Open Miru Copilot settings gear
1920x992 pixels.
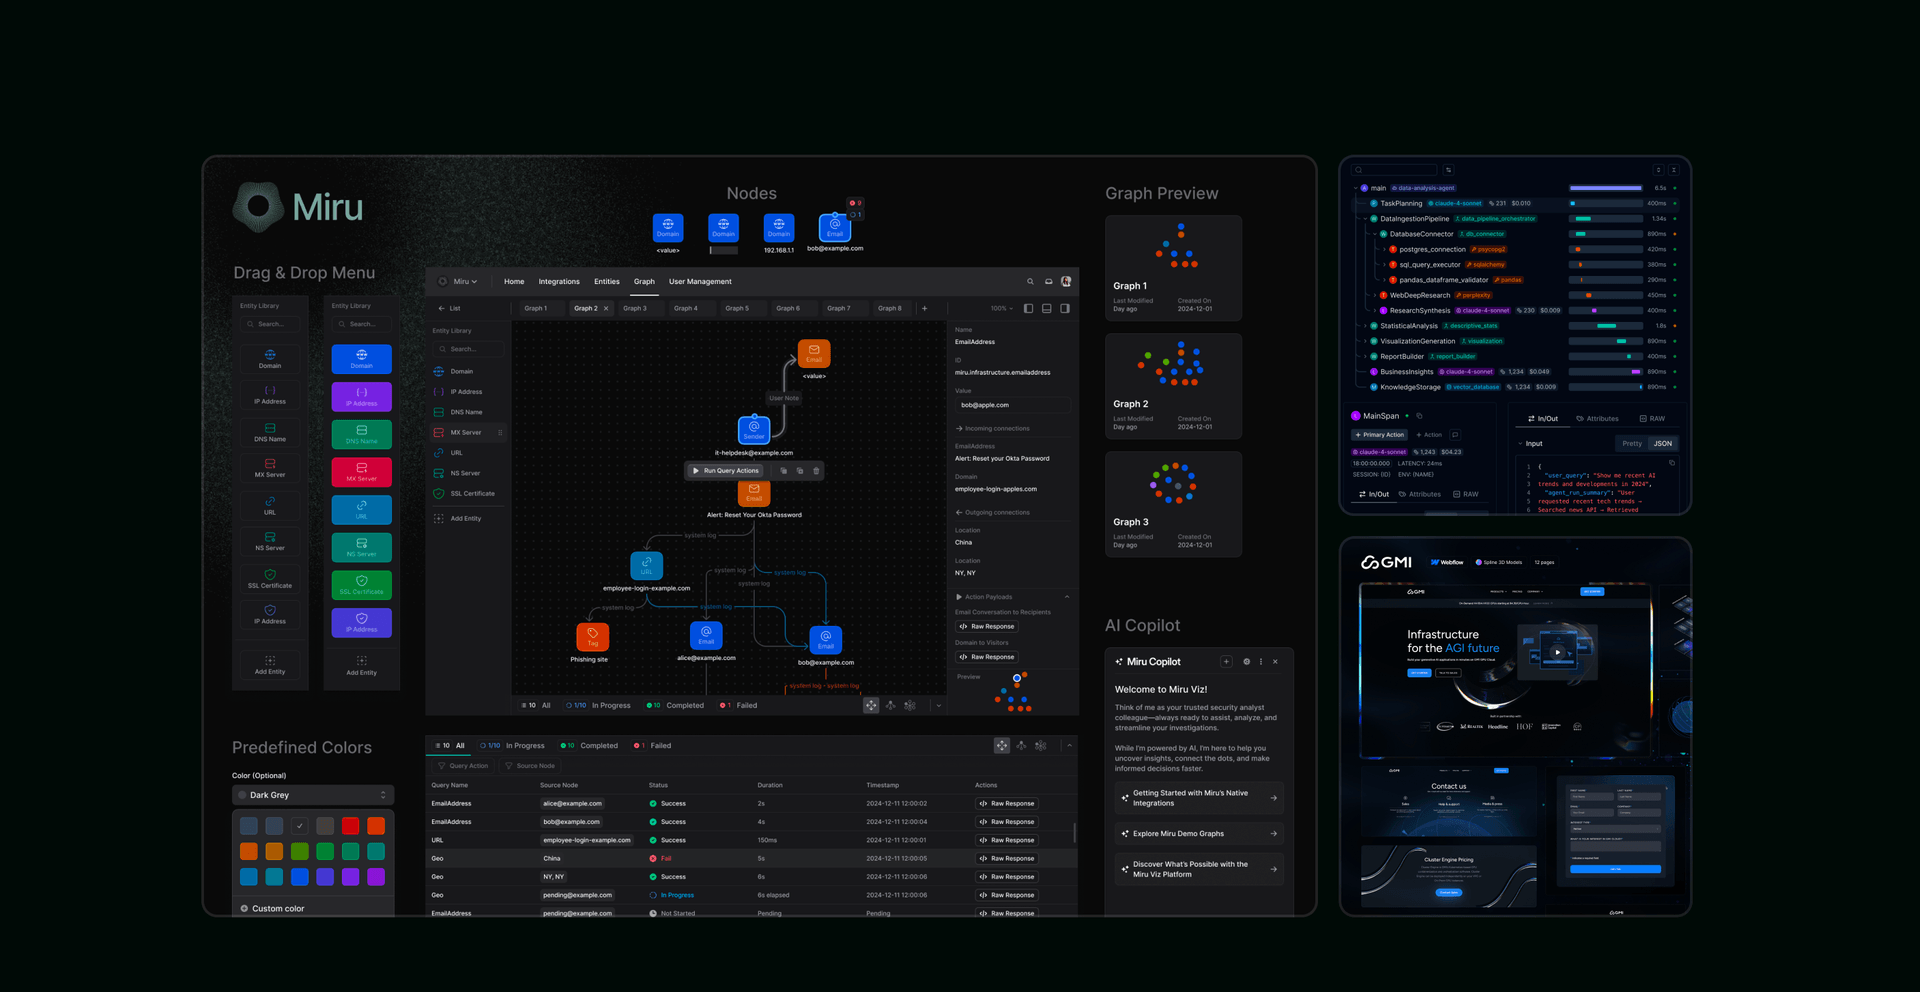click(x=1246, y=662)
